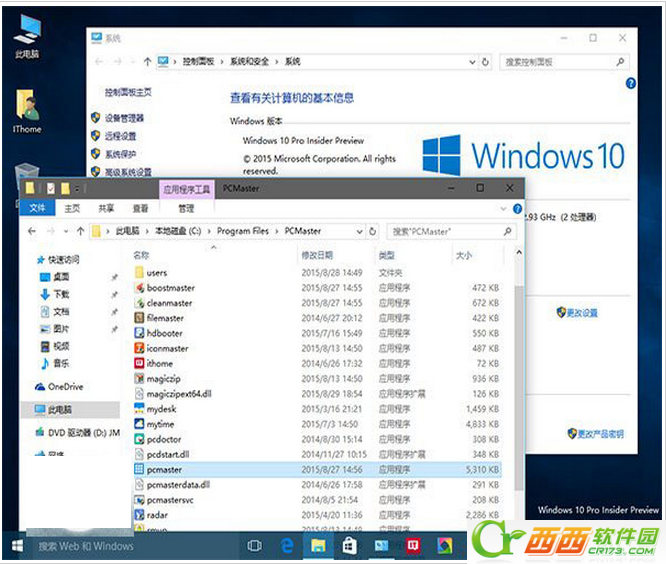Select the pcmaster file row
This screenshot has width=666, height=564.
point(317,470)
